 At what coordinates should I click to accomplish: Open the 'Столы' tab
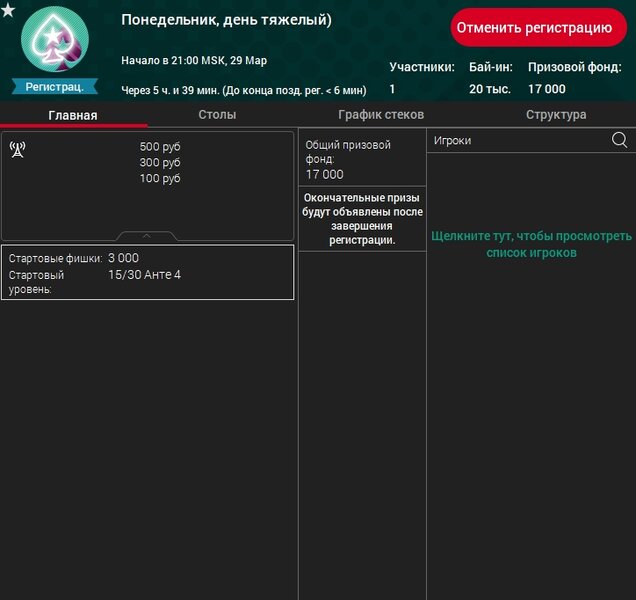(x=217, y=115)
